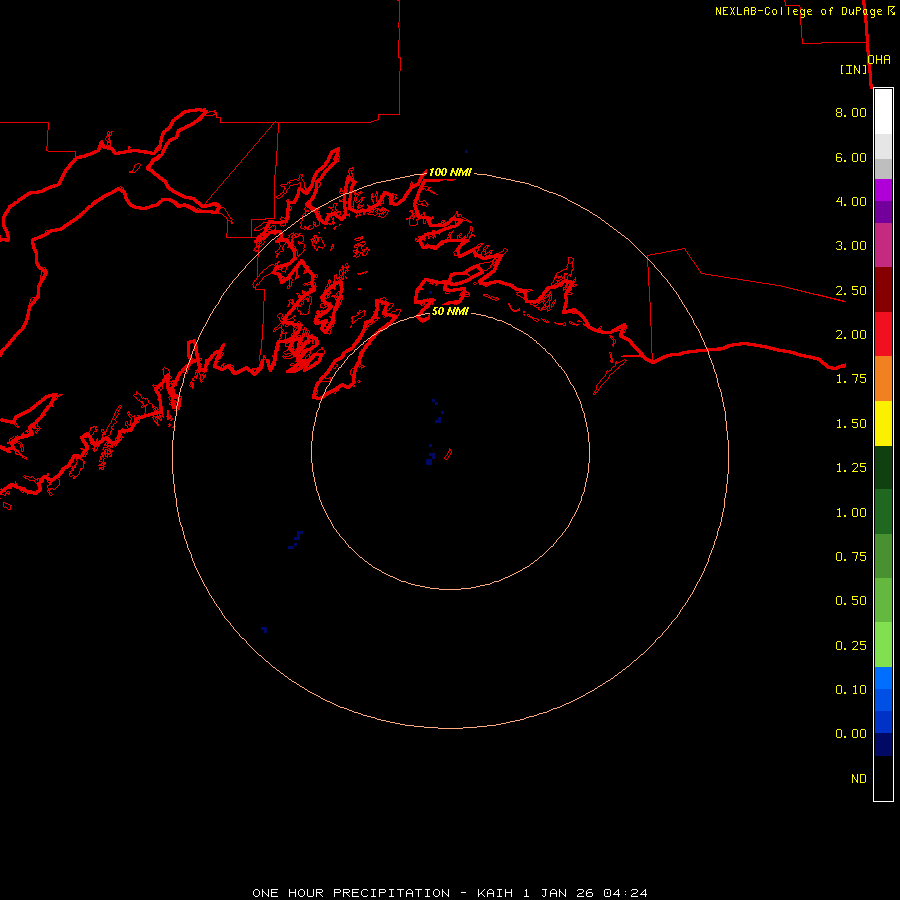Click the 100 NMI range ring label
Screen dimensions: 900x900
tap(450, 172)
